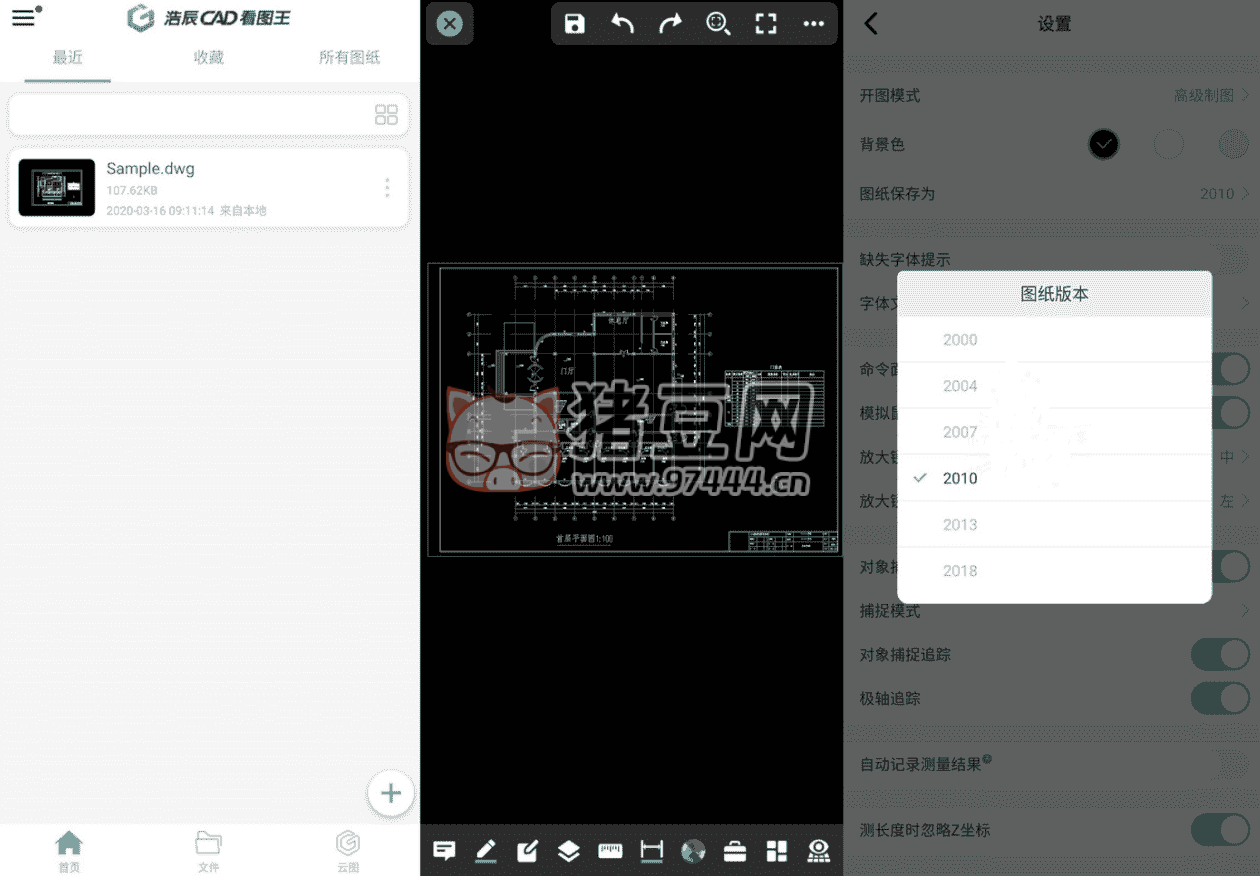The height and width of the screenshot is (876, 1260).
Task: Click the save icon in the drawing toolbar
Action: click(x=575, y=24)
